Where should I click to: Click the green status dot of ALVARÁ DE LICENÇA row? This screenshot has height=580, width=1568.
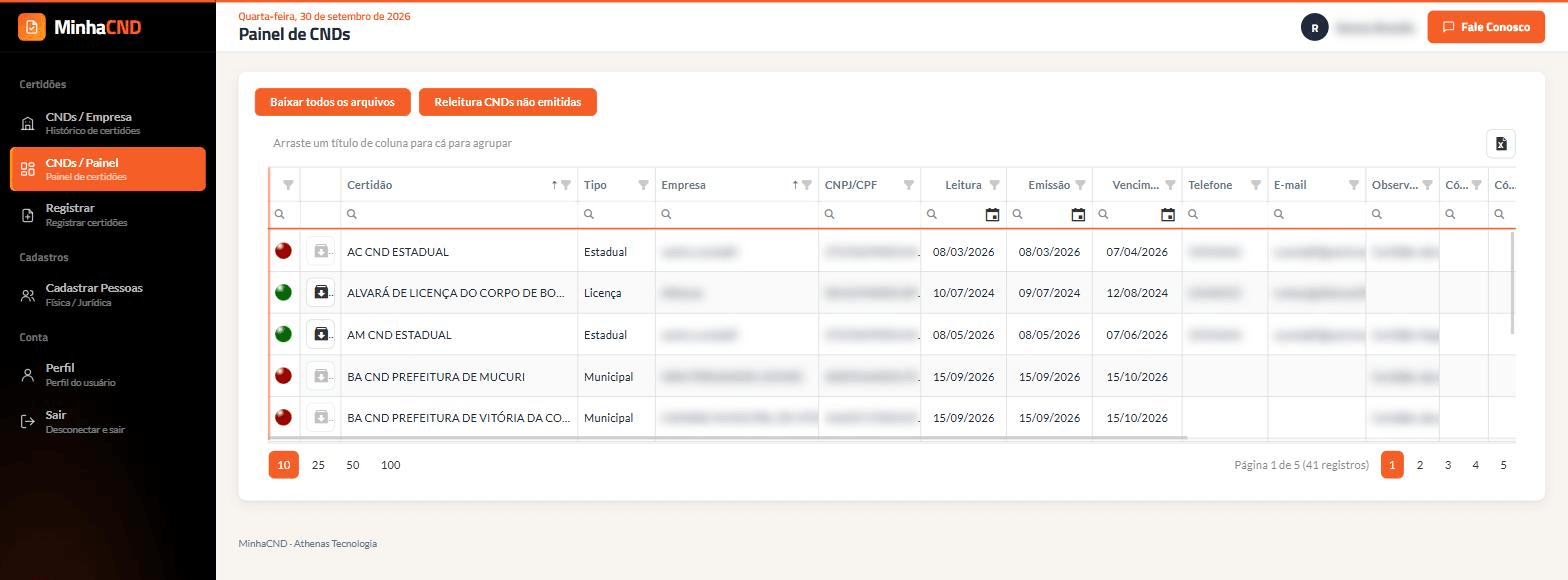coord(283,293)
